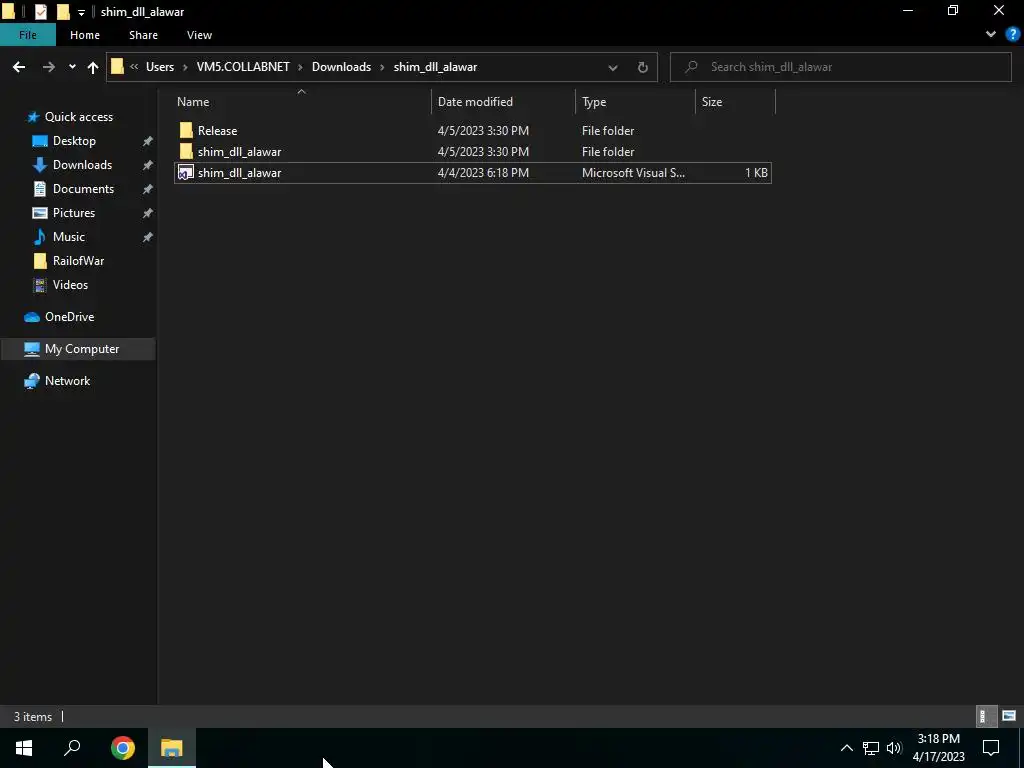
Task: Click the pin icon beside Pictures
Action: click(x=148, y=213)
